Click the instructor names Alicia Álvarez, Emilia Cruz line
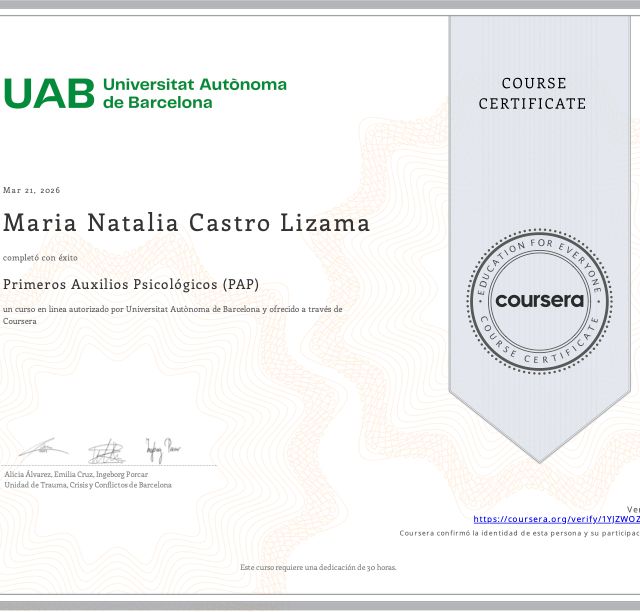This screenshot has width=640, height=612. tap(76, 474)
